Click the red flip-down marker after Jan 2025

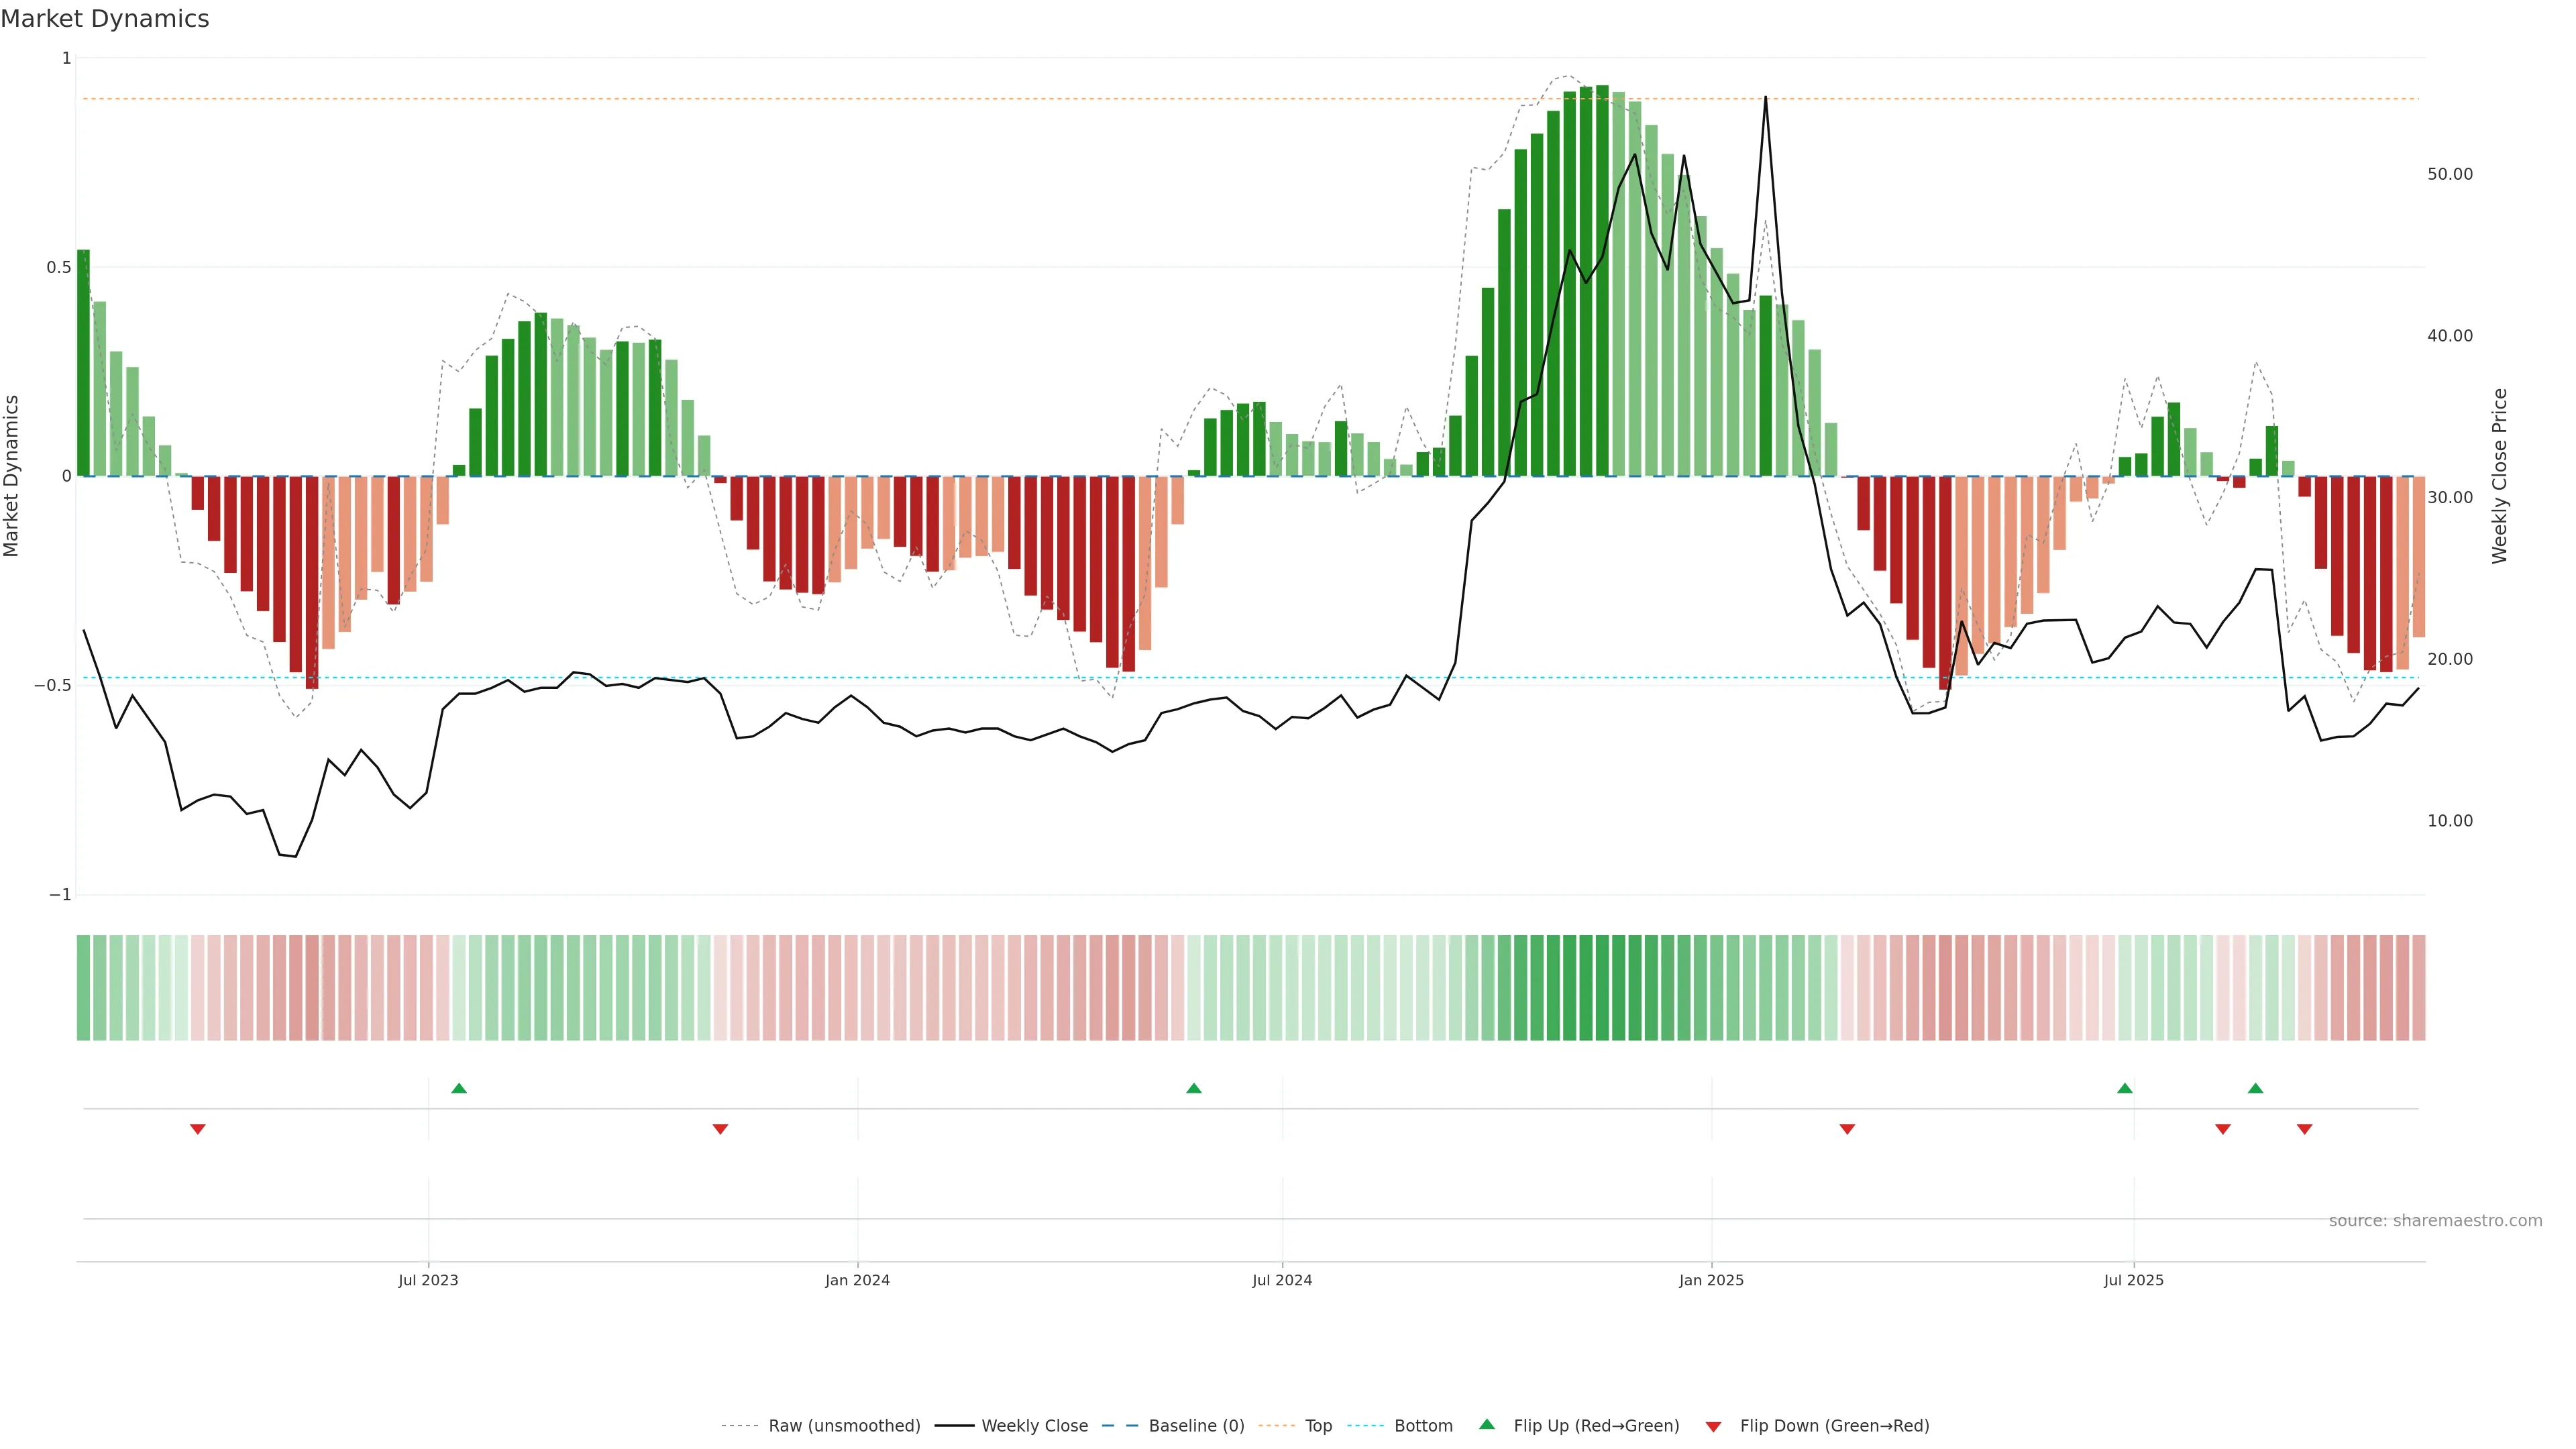[1847, 1129]
